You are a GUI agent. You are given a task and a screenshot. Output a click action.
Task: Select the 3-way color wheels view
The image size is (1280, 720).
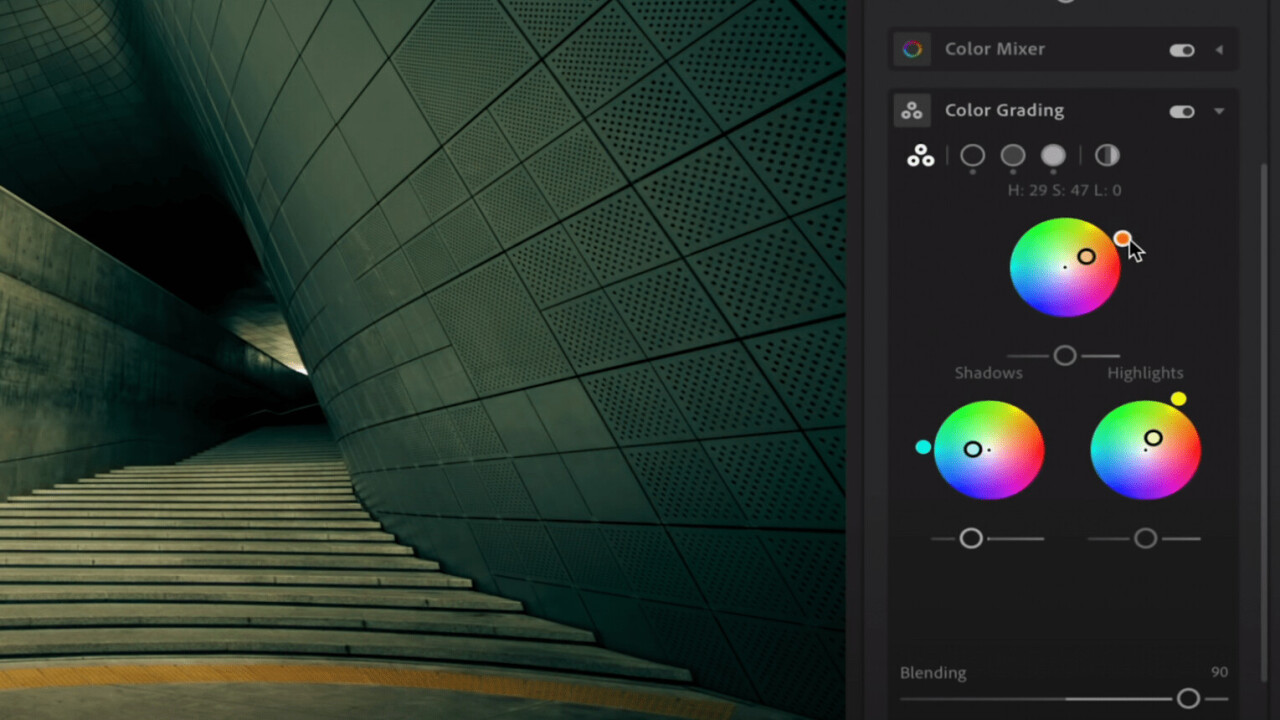(920, 156)
